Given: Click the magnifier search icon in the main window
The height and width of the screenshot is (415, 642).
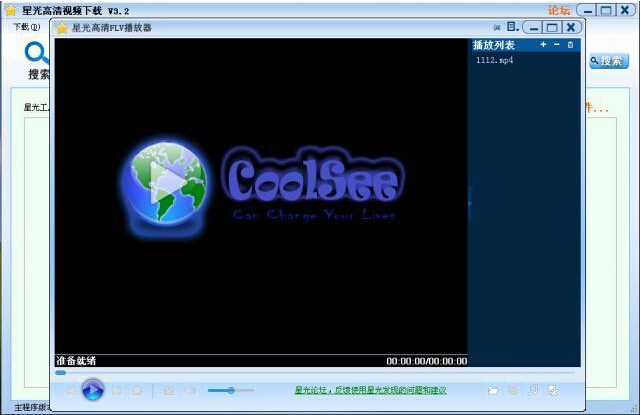Looking at the screenshot, I should click(x=37, y=53).
